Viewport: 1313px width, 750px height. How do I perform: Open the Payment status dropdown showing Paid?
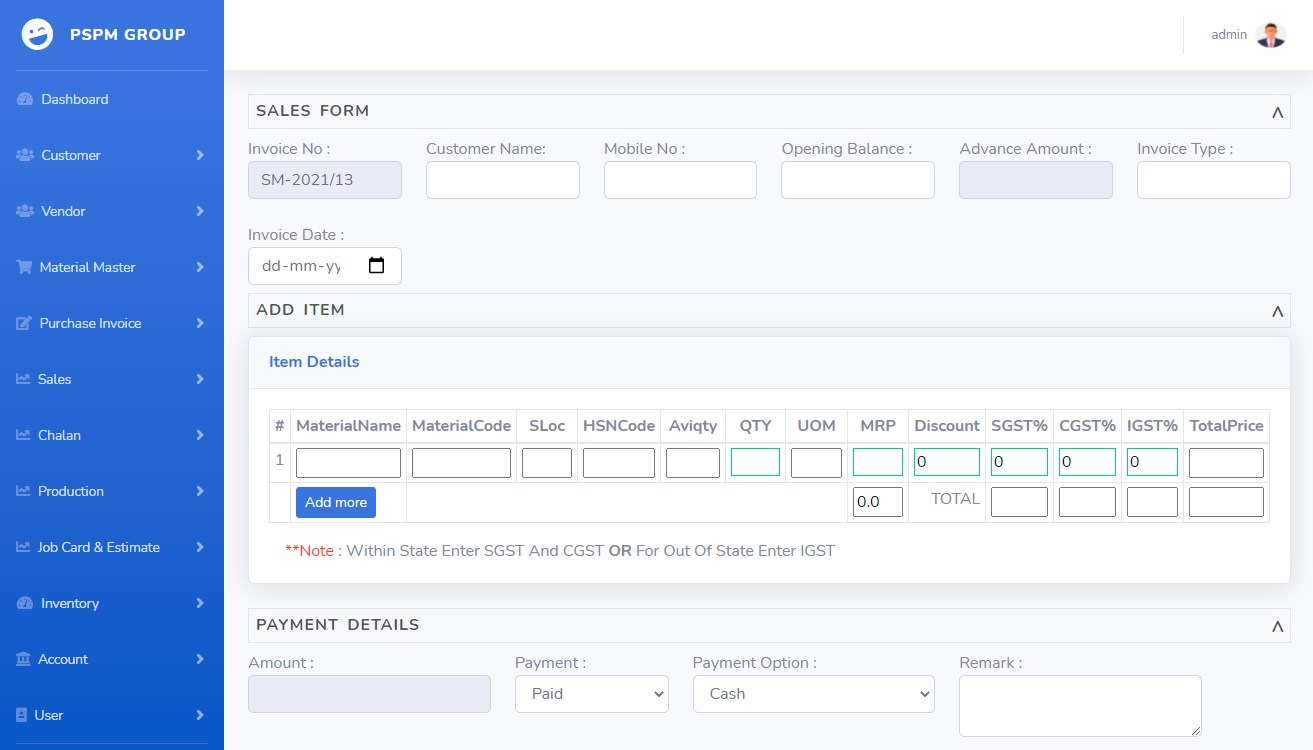point(591,694)
